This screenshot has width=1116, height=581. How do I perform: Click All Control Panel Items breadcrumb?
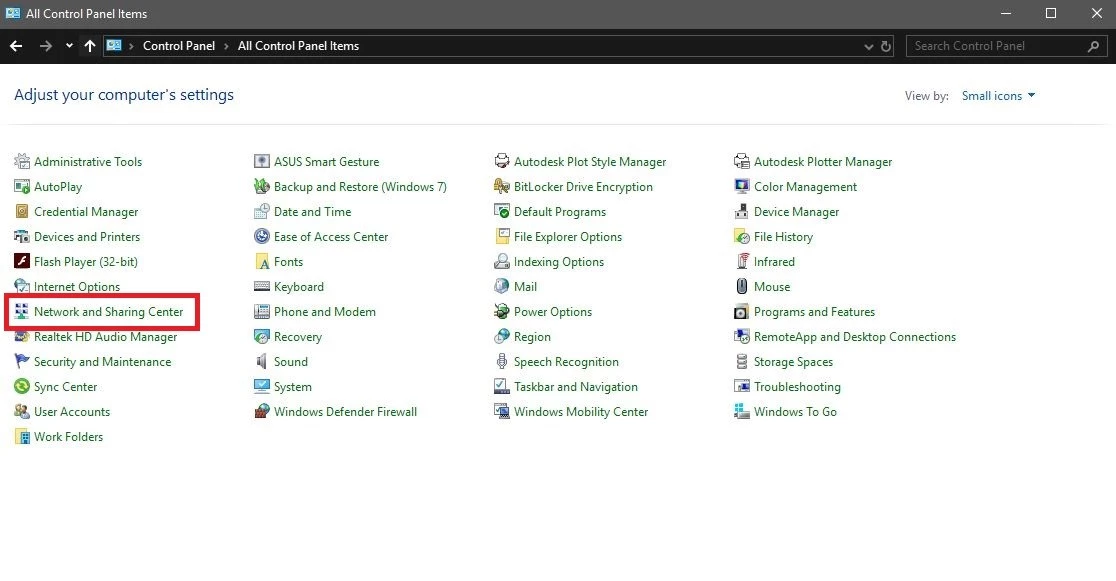click(x=298, y=46)
